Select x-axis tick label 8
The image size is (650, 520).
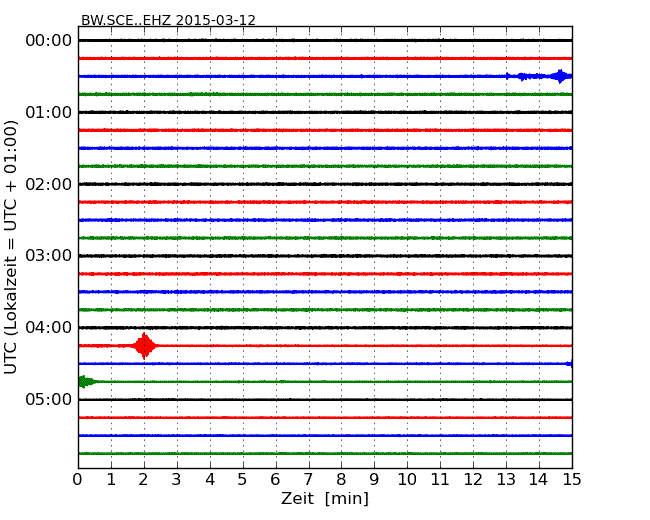(x=341, y=479)
